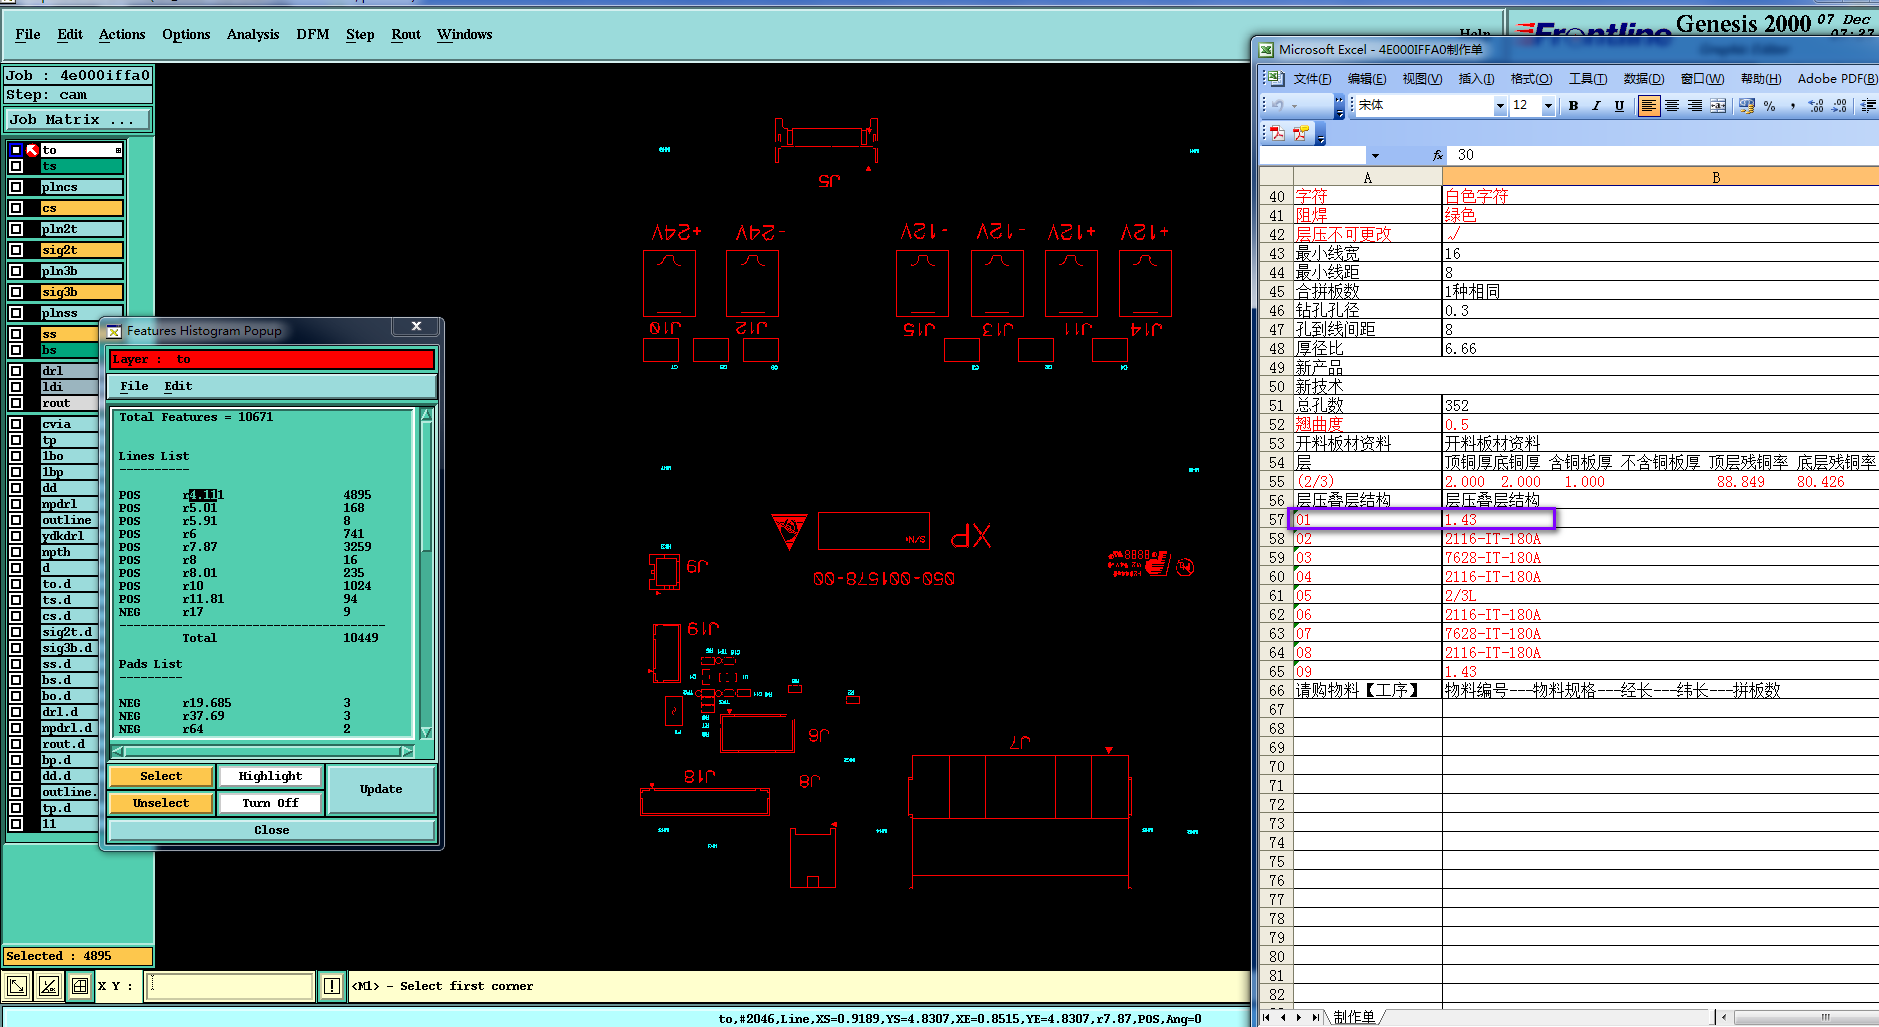Toggle the 'sig2t' layer checkbox
The height and width of the screenshot is (1027, 1879).
click(16, 250)
